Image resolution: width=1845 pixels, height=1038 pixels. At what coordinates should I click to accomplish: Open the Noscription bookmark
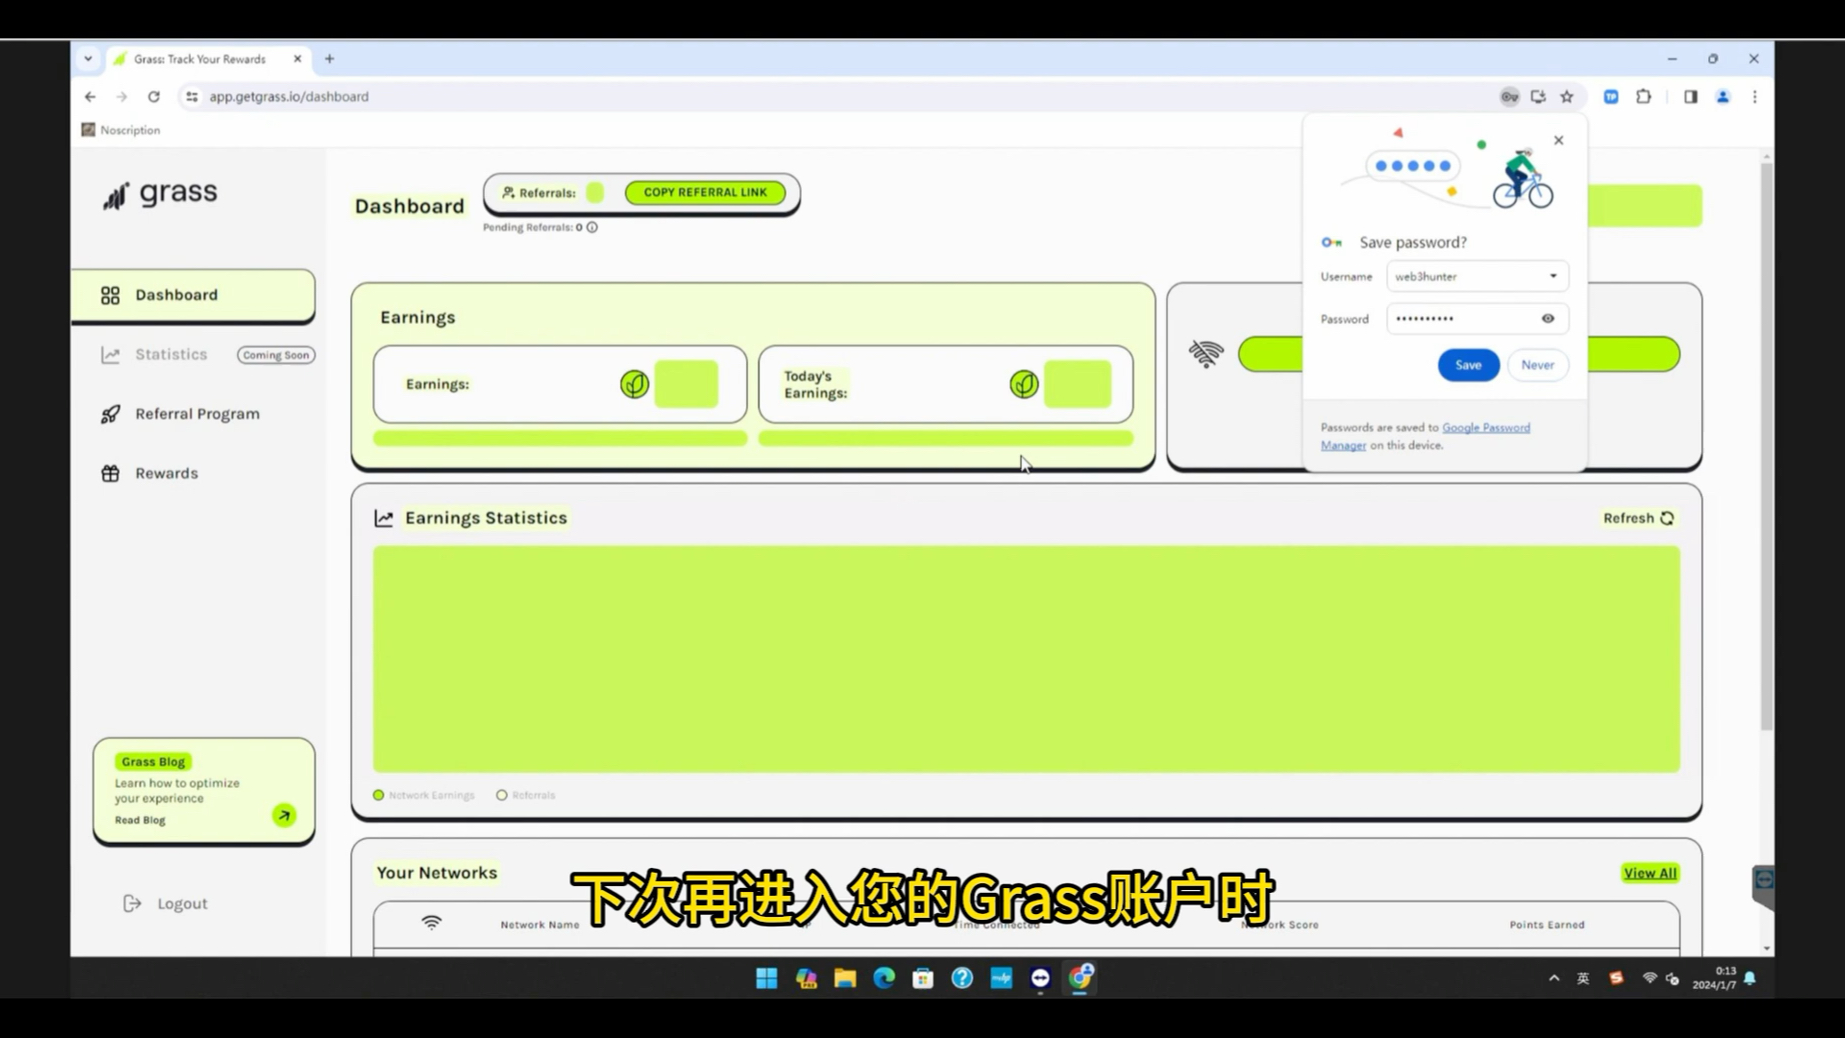coord(121,130)
